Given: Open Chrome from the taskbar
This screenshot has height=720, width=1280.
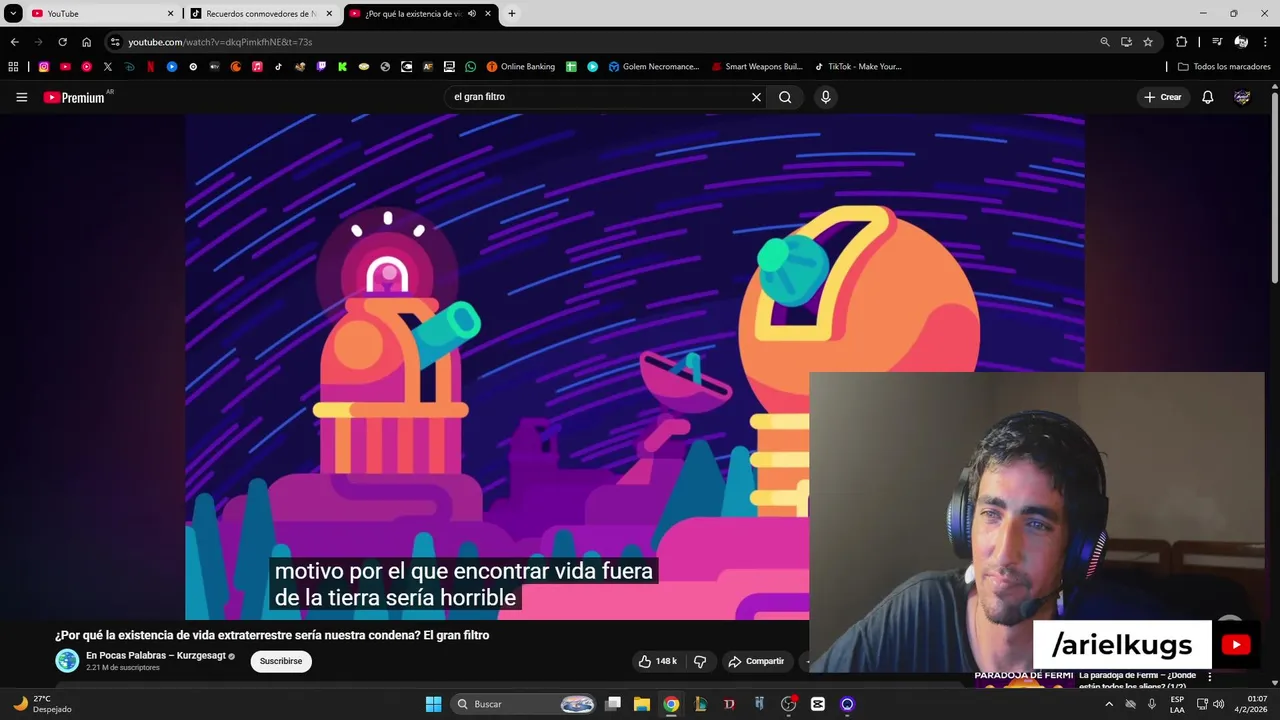Looking at the screenshot, I should tap(671, 704).
